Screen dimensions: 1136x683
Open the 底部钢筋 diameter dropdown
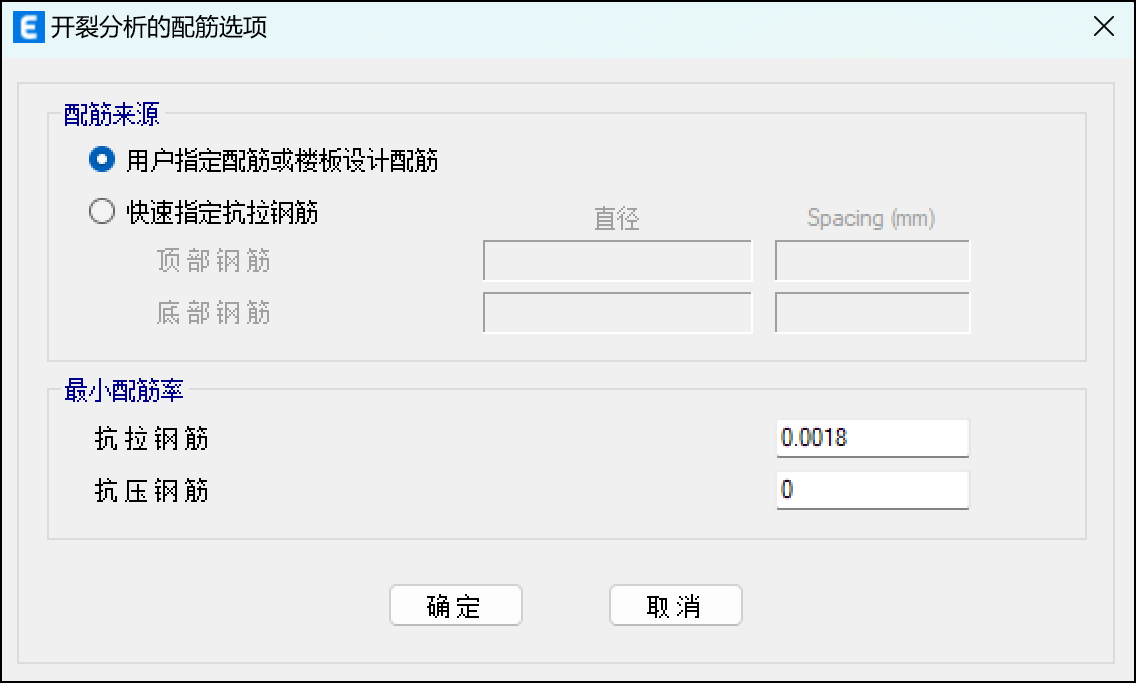pyautogui.click(x=617, y=313)
